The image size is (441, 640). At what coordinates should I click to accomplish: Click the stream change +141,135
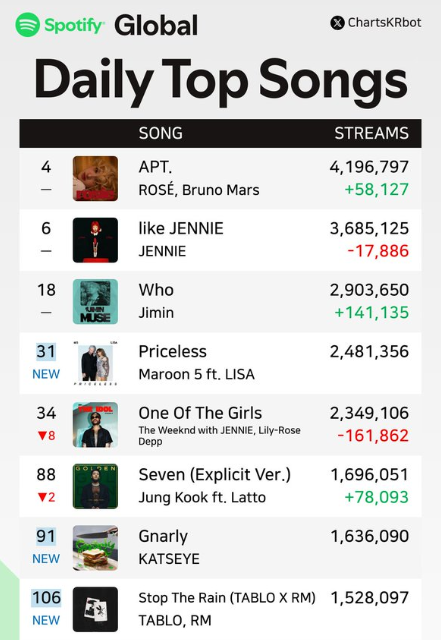pyautogui.click(x=372, y=313)
